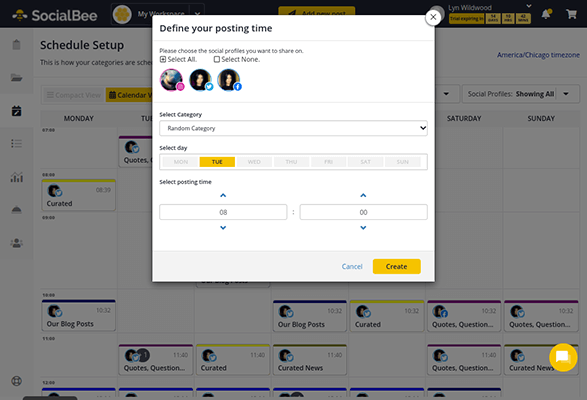Screen dimensions: 587x400
Task: Open Sunday 10:32 Quotes, Question slot
Action: tap(541, 316)
